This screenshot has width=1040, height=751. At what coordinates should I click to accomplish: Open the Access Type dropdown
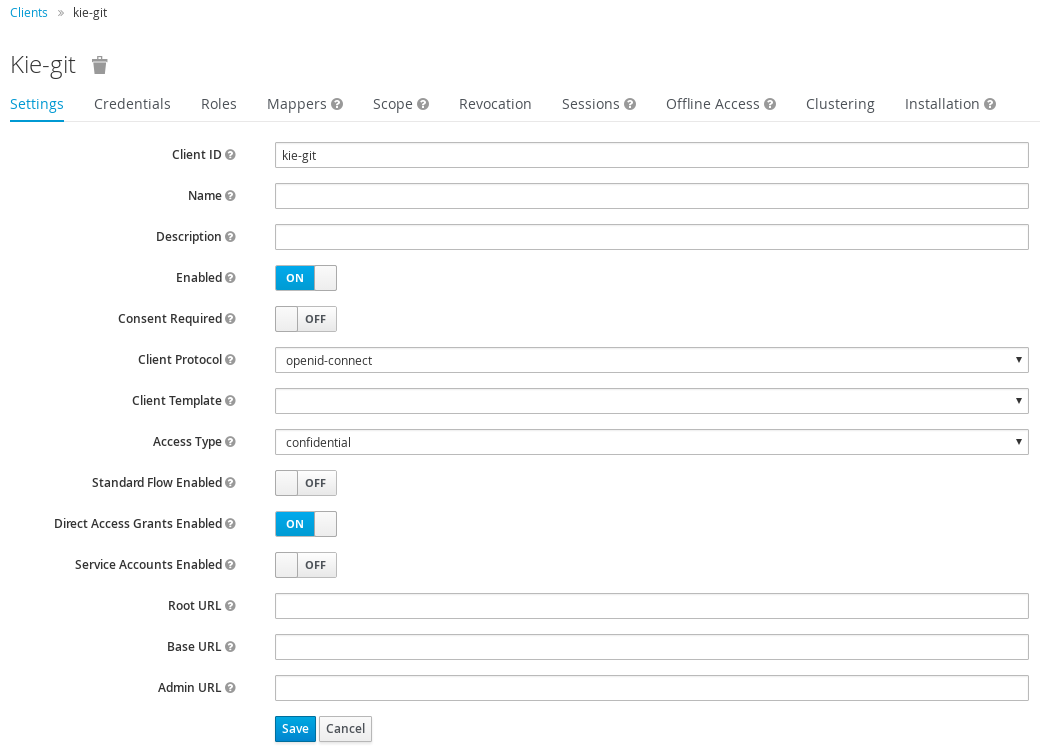pyautogui.click(x=651, y=443)
